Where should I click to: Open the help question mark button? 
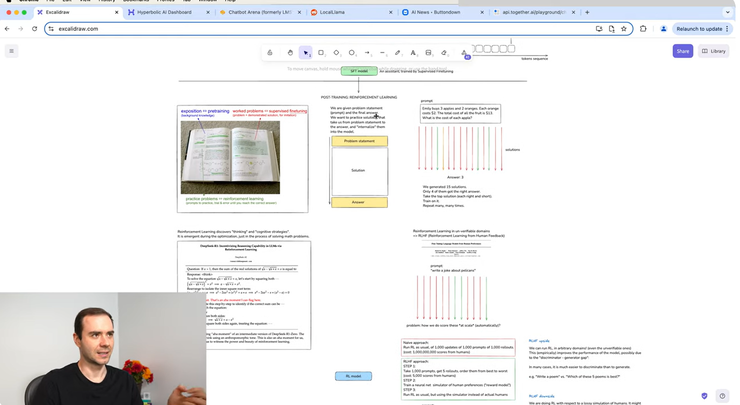tap(722, 396)
